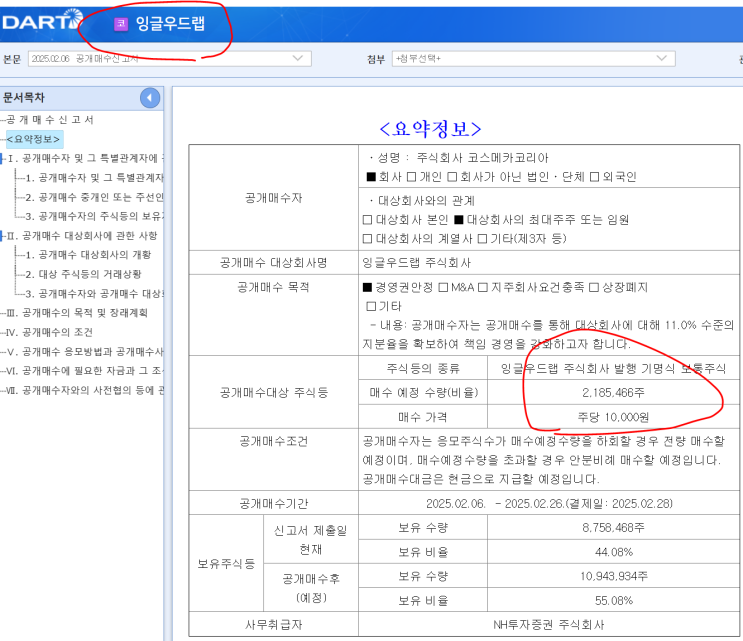Click the 주식회사 코스메카코리아 name text
This screenshot has width=743, height=641.
click(482, 158)
